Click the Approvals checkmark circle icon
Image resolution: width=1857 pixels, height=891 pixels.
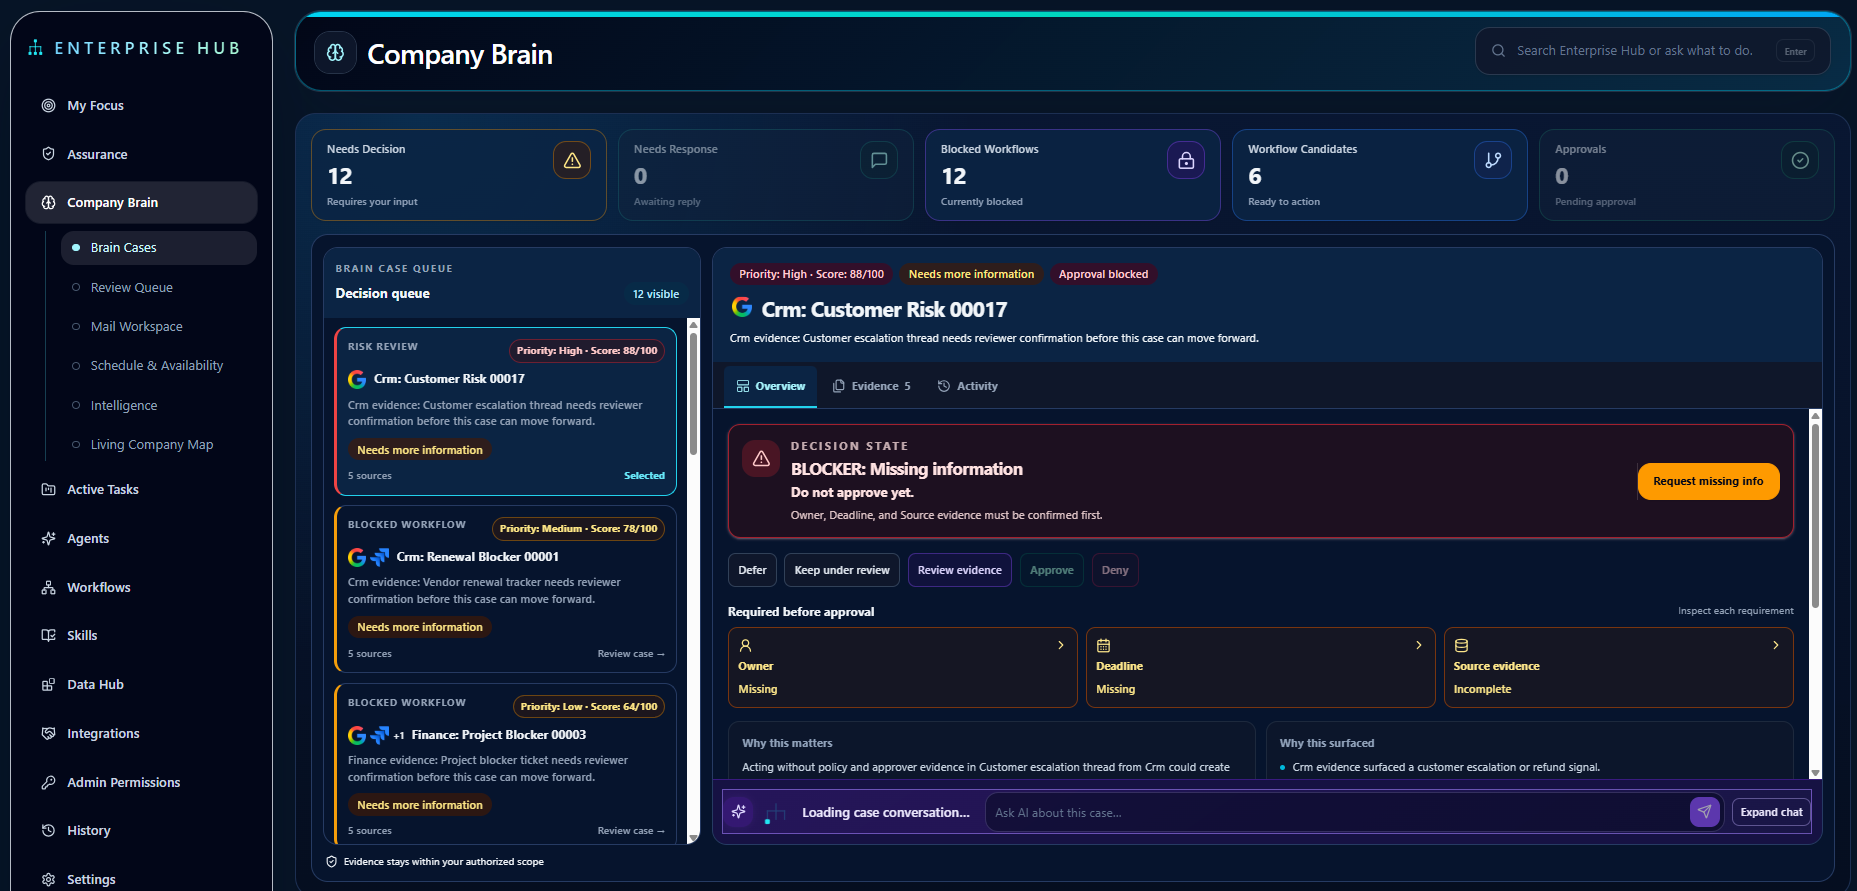pos(1800,160)
